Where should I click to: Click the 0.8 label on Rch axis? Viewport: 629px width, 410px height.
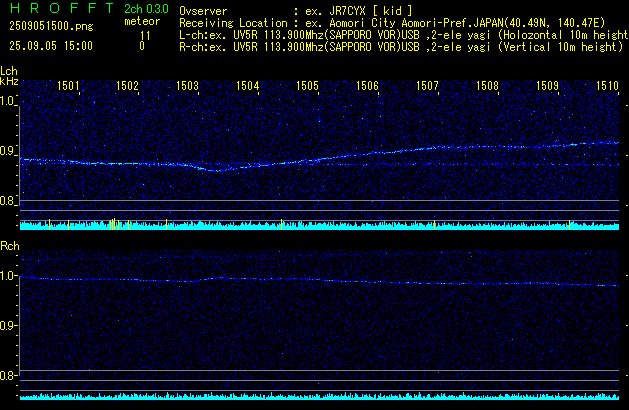coord(7,375)
